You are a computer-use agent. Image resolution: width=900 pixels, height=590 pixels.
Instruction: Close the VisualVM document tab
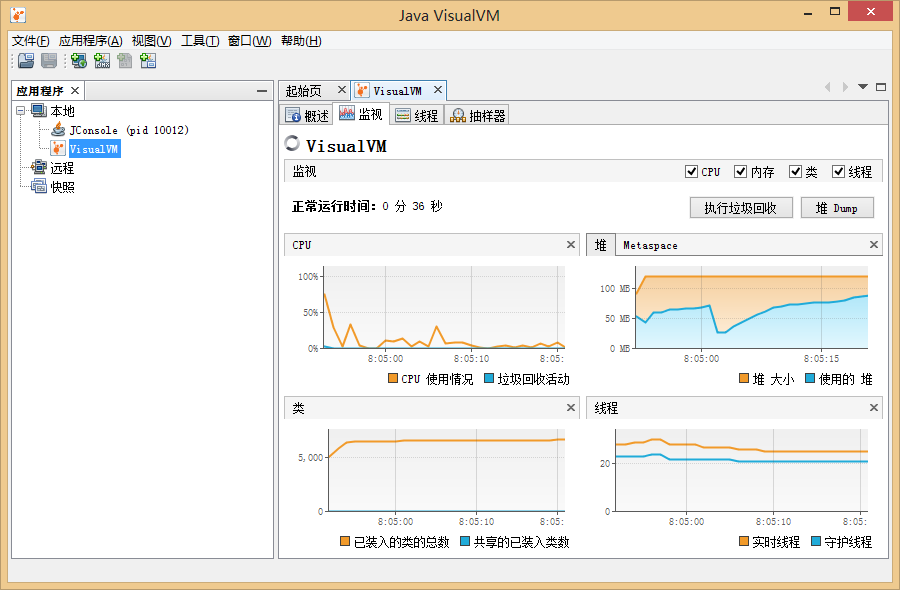[x=437, y=90]
